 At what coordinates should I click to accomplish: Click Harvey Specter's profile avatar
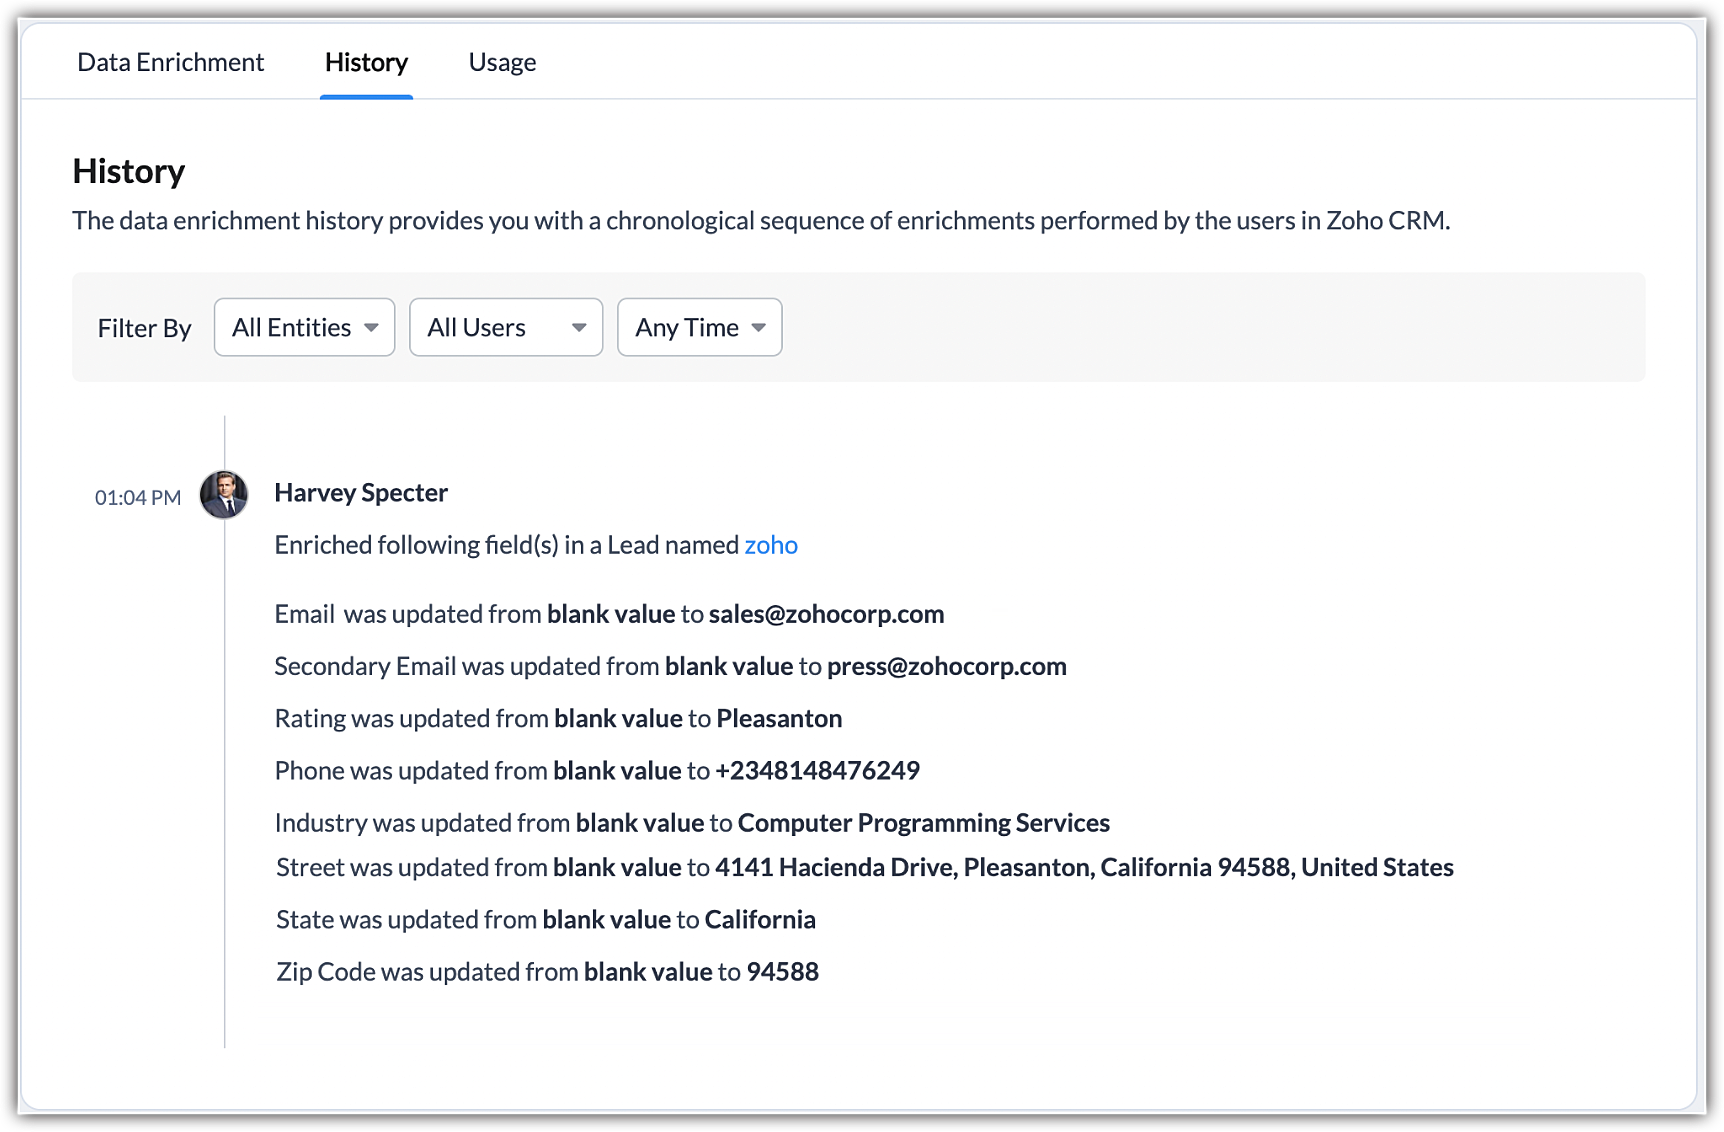[x=224, y=494]
